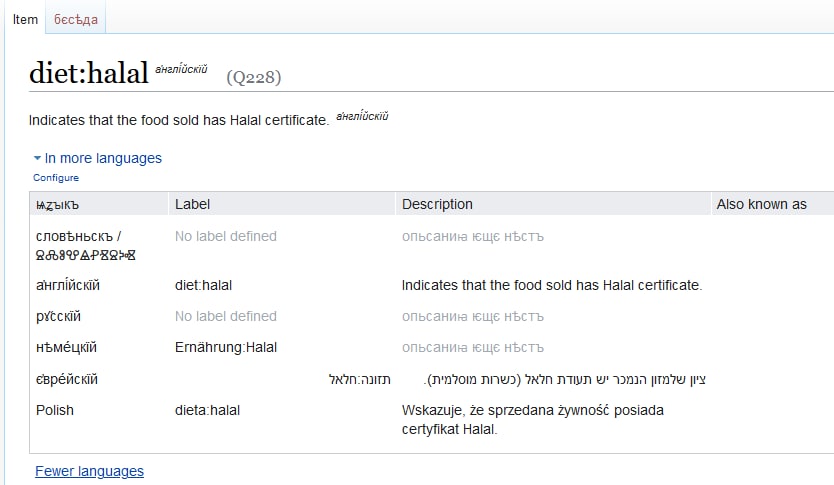Screen dimensions: 834x485
Task: Click the Also known as column header
Action: 761,204
